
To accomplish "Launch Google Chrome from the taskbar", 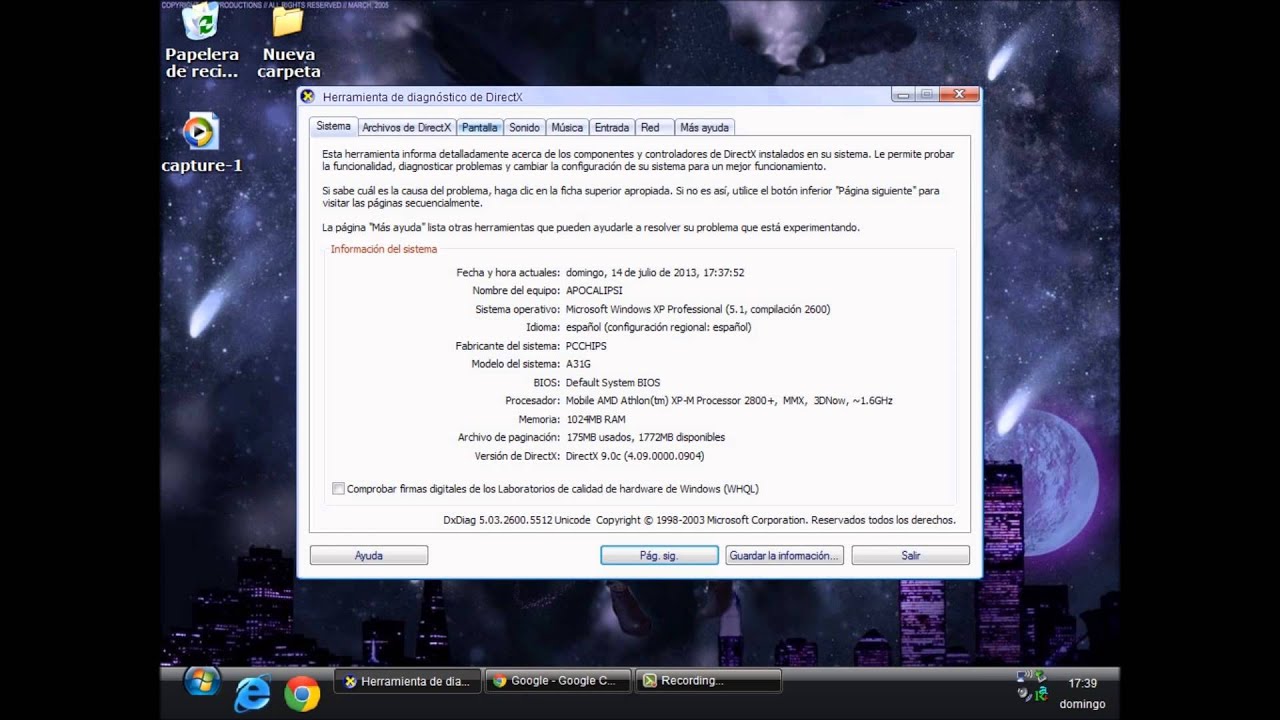I will (302, 693).
